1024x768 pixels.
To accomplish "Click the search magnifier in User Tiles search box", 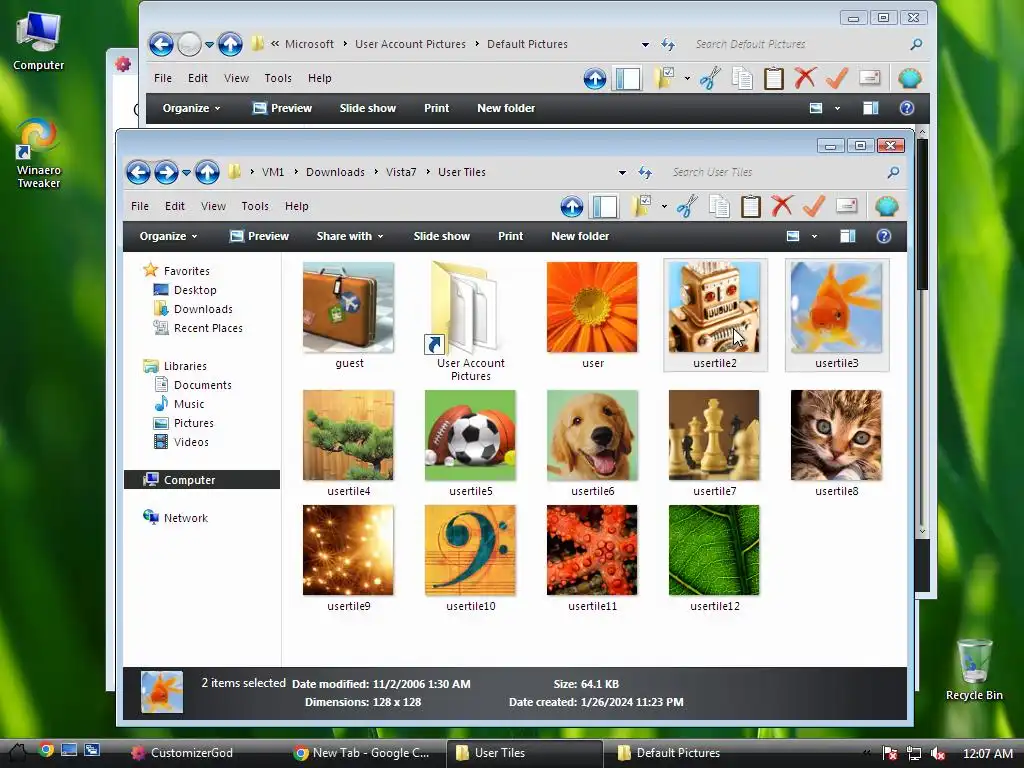I will (x=893, y=172).
